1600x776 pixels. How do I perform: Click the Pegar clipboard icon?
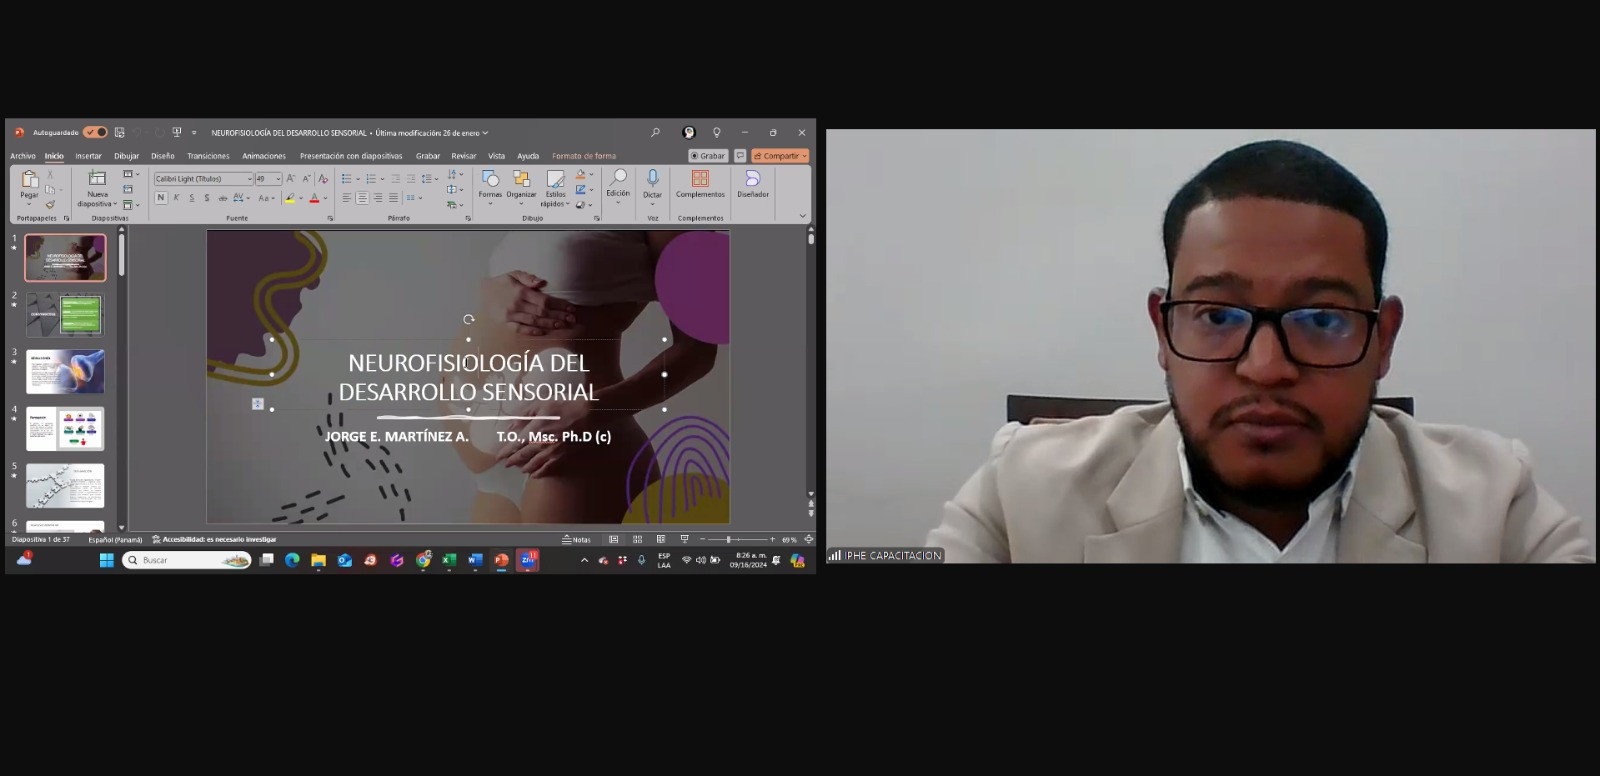coord(29,179)
